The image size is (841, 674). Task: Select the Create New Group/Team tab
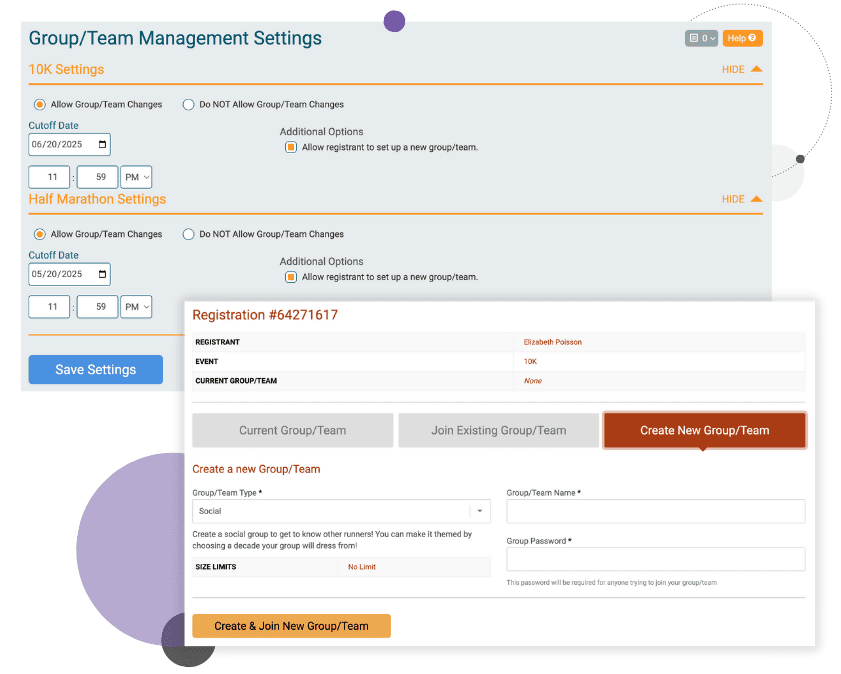coord(705,430)
